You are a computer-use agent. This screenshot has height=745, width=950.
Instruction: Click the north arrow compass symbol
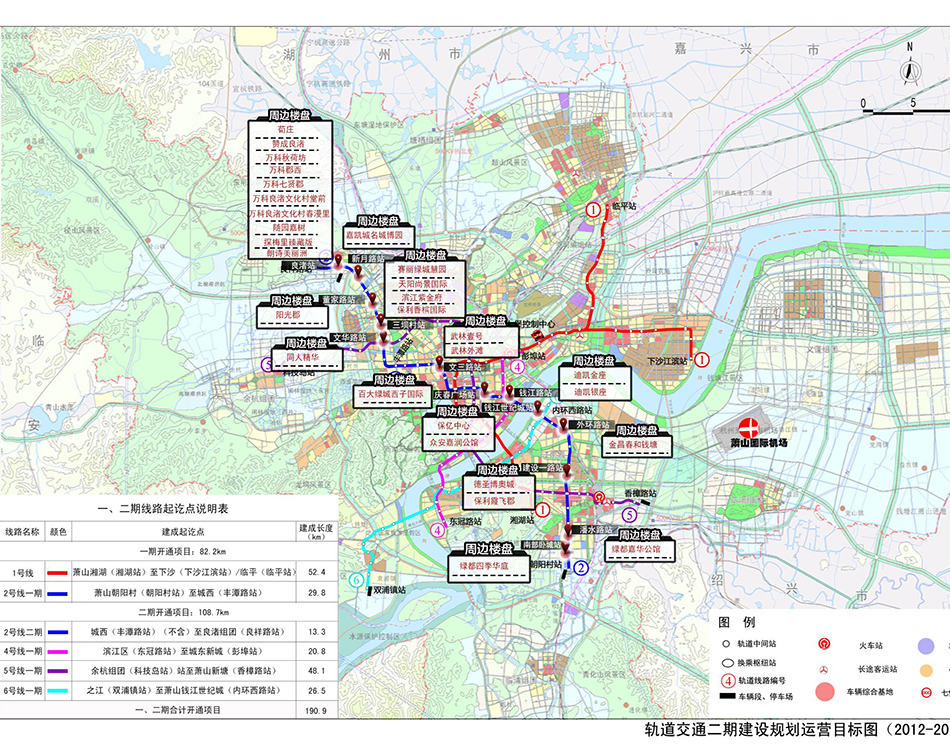tap(909, 71)
